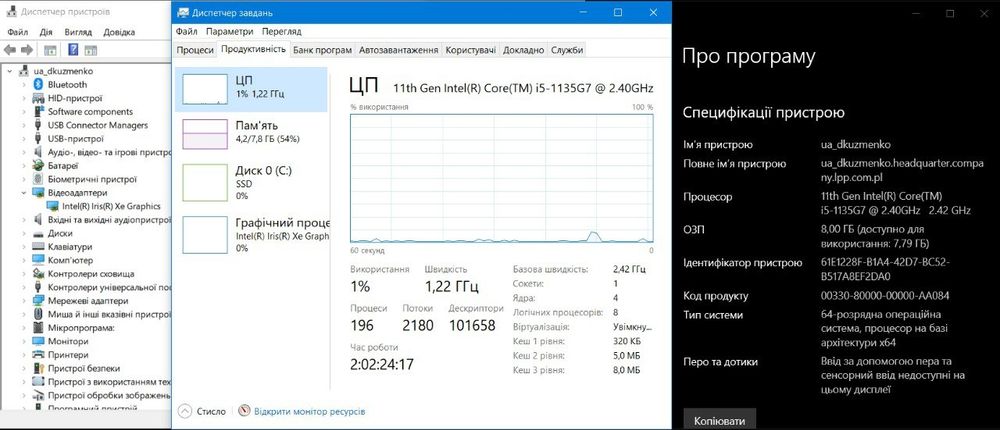The height and width of the screenshot is (430, 1000).
Task: Click the Батареї battery icon
Action: 38,166
